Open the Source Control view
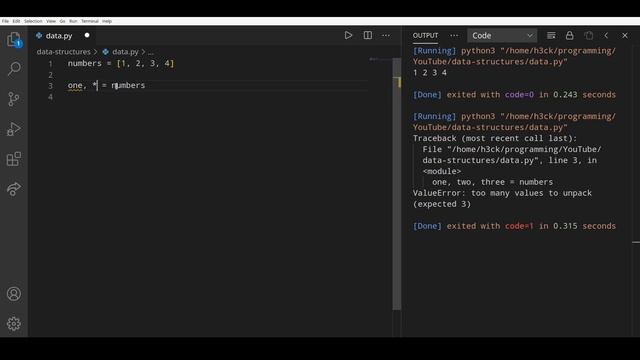This screenshot has width=640, height=360. [x=14, y=99]
